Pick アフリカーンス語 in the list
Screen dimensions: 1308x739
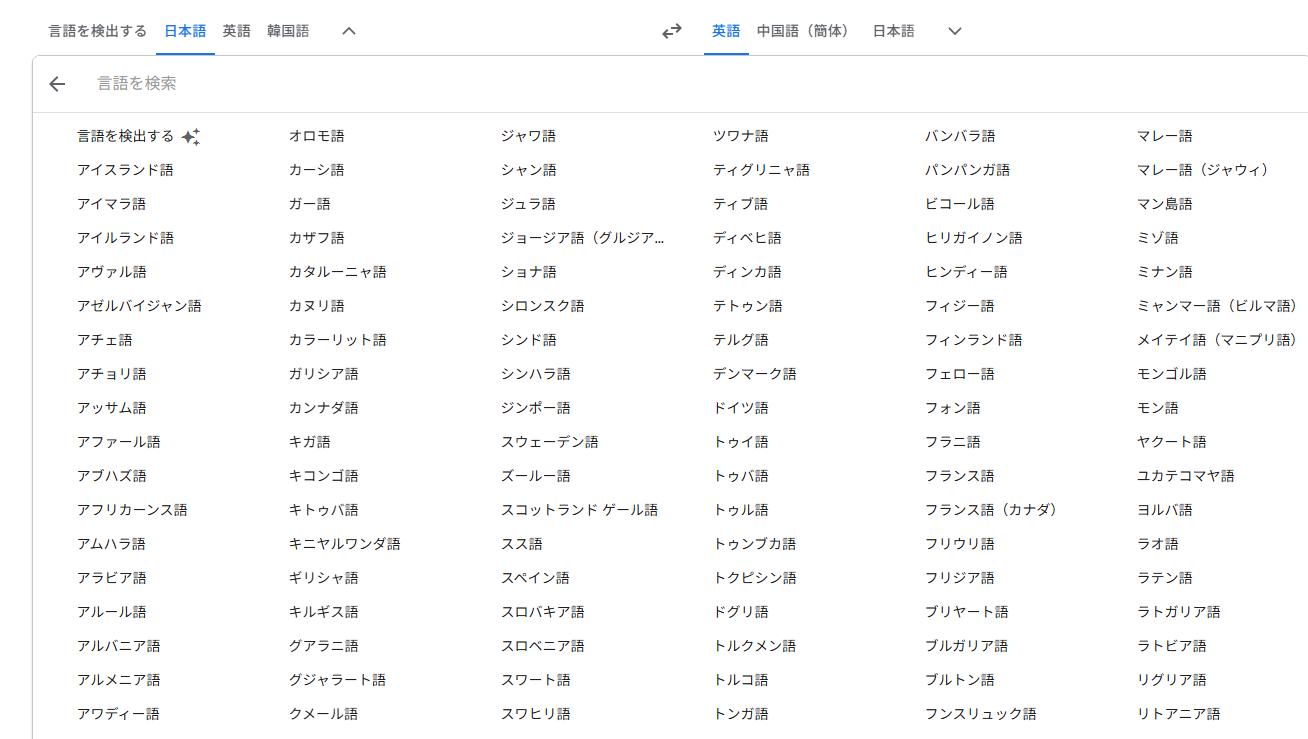pos(132,510)
